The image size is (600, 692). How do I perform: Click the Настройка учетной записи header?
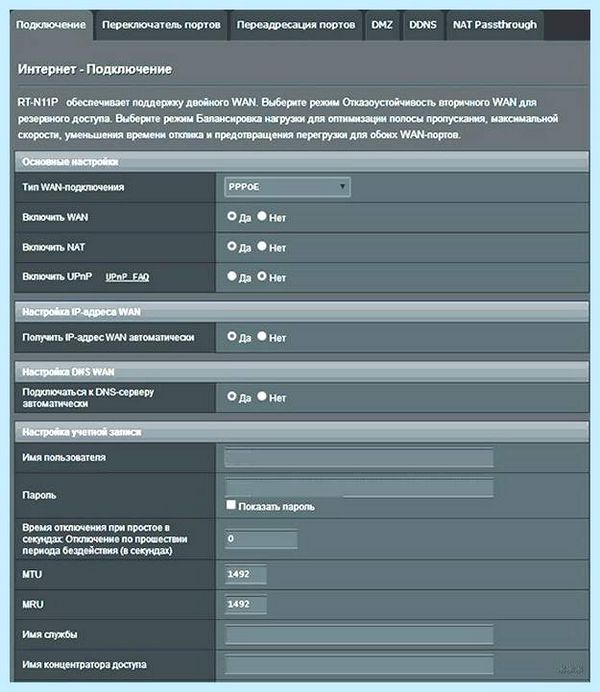pos(302,432)
